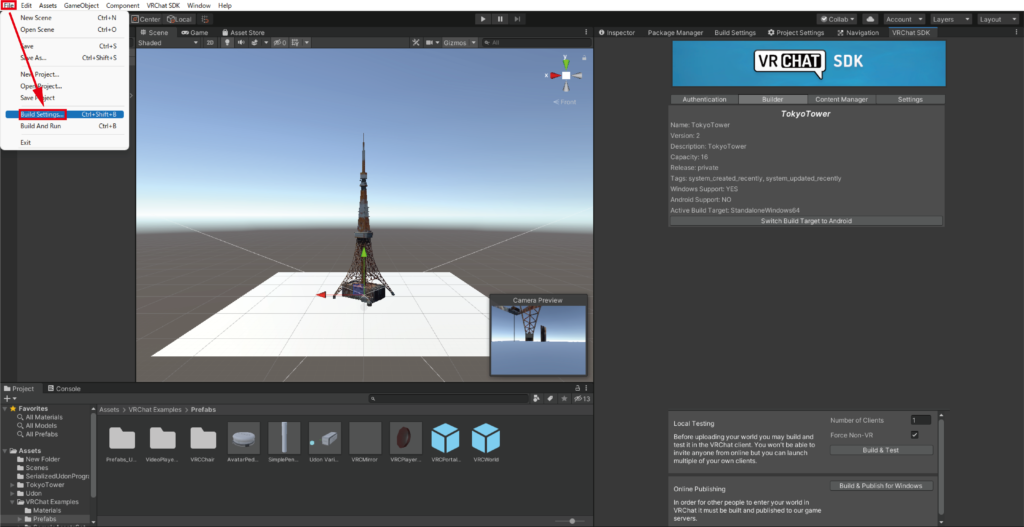Open the VideoPlayers folder

click(163, 443)
